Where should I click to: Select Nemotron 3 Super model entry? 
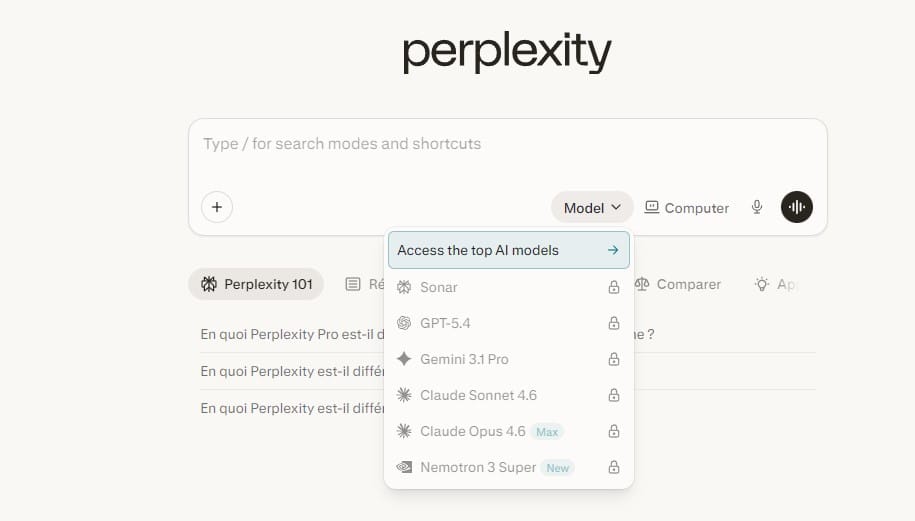[478, 467]
